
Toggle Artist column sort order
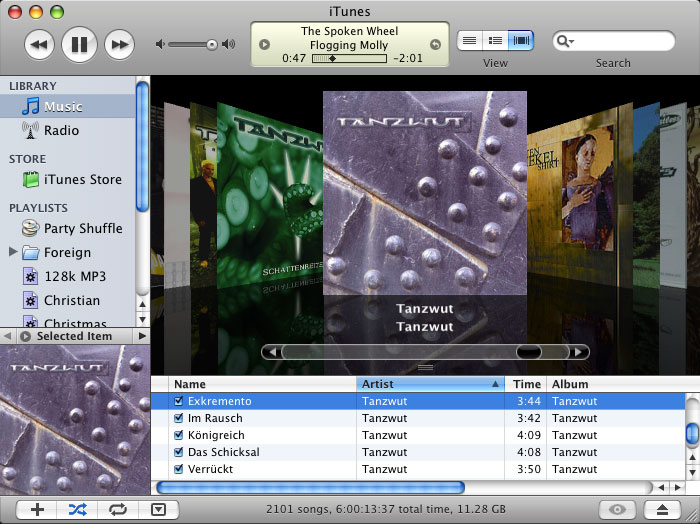pyautogui.click(x=430, y=384)
